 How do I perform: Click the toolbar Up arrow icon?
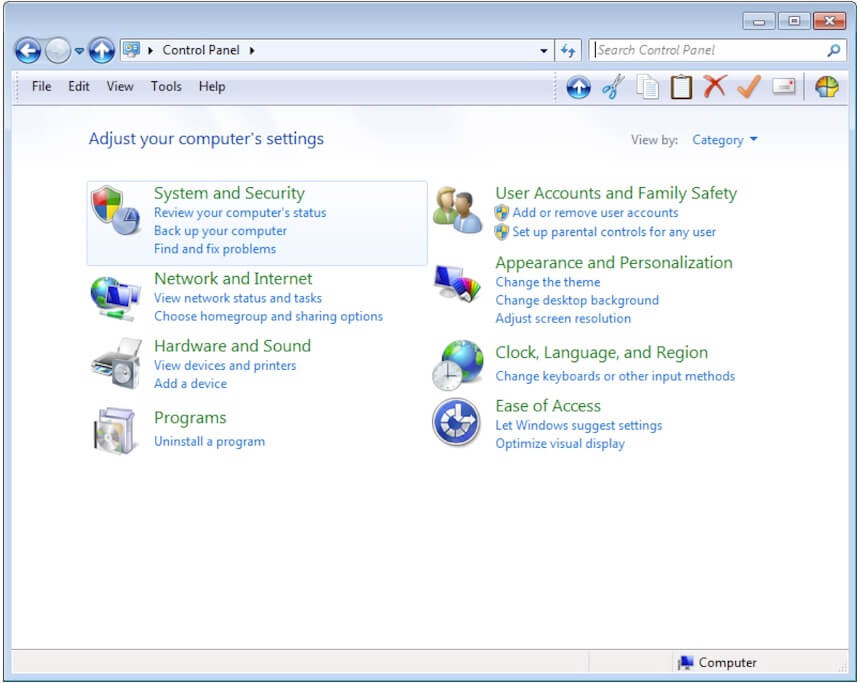coord(578,87)
